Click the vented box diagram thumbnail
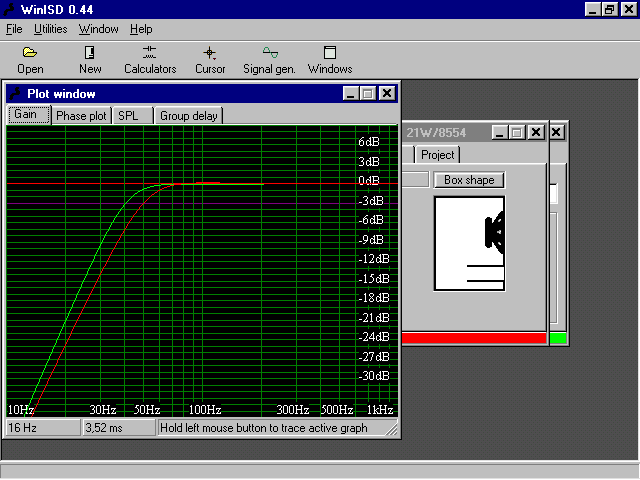 (x=469, y=244)
